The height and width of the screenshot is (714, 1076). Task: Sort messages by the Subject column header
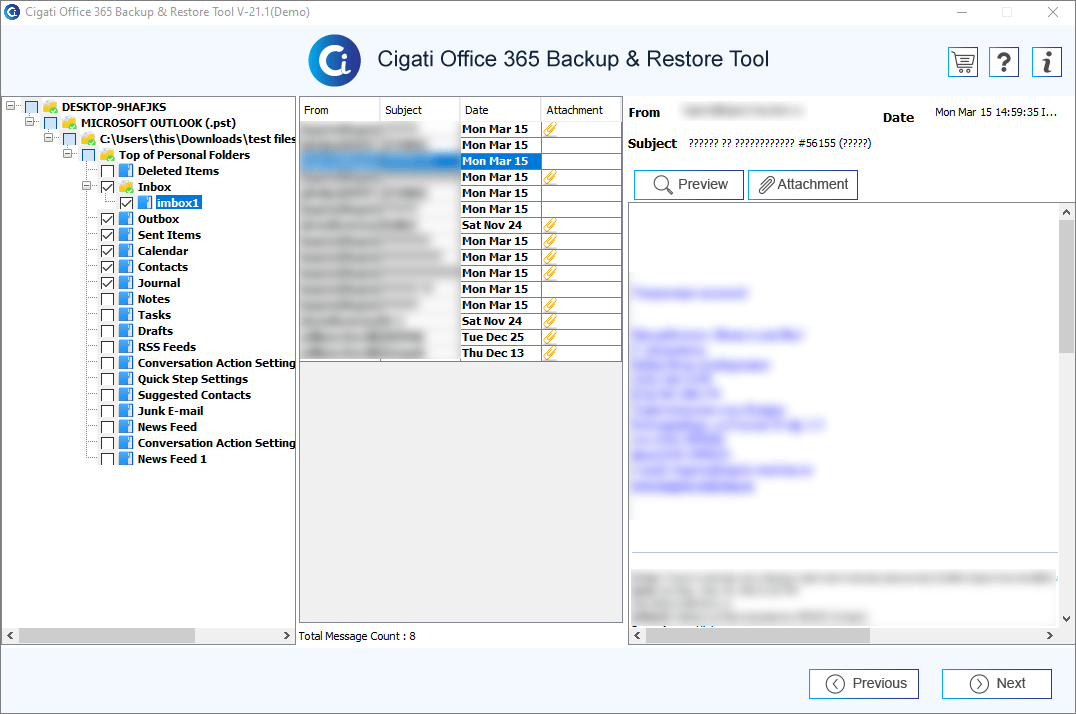419,110
